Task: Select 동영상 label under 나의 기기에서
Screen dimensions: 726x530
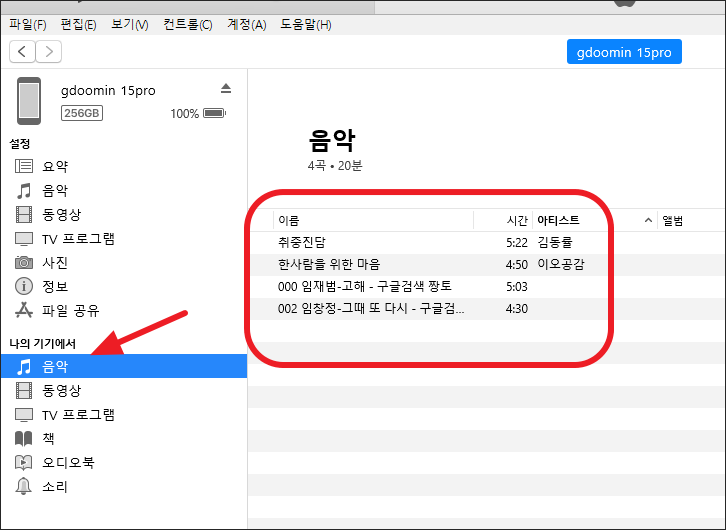Action: [62, 390]
